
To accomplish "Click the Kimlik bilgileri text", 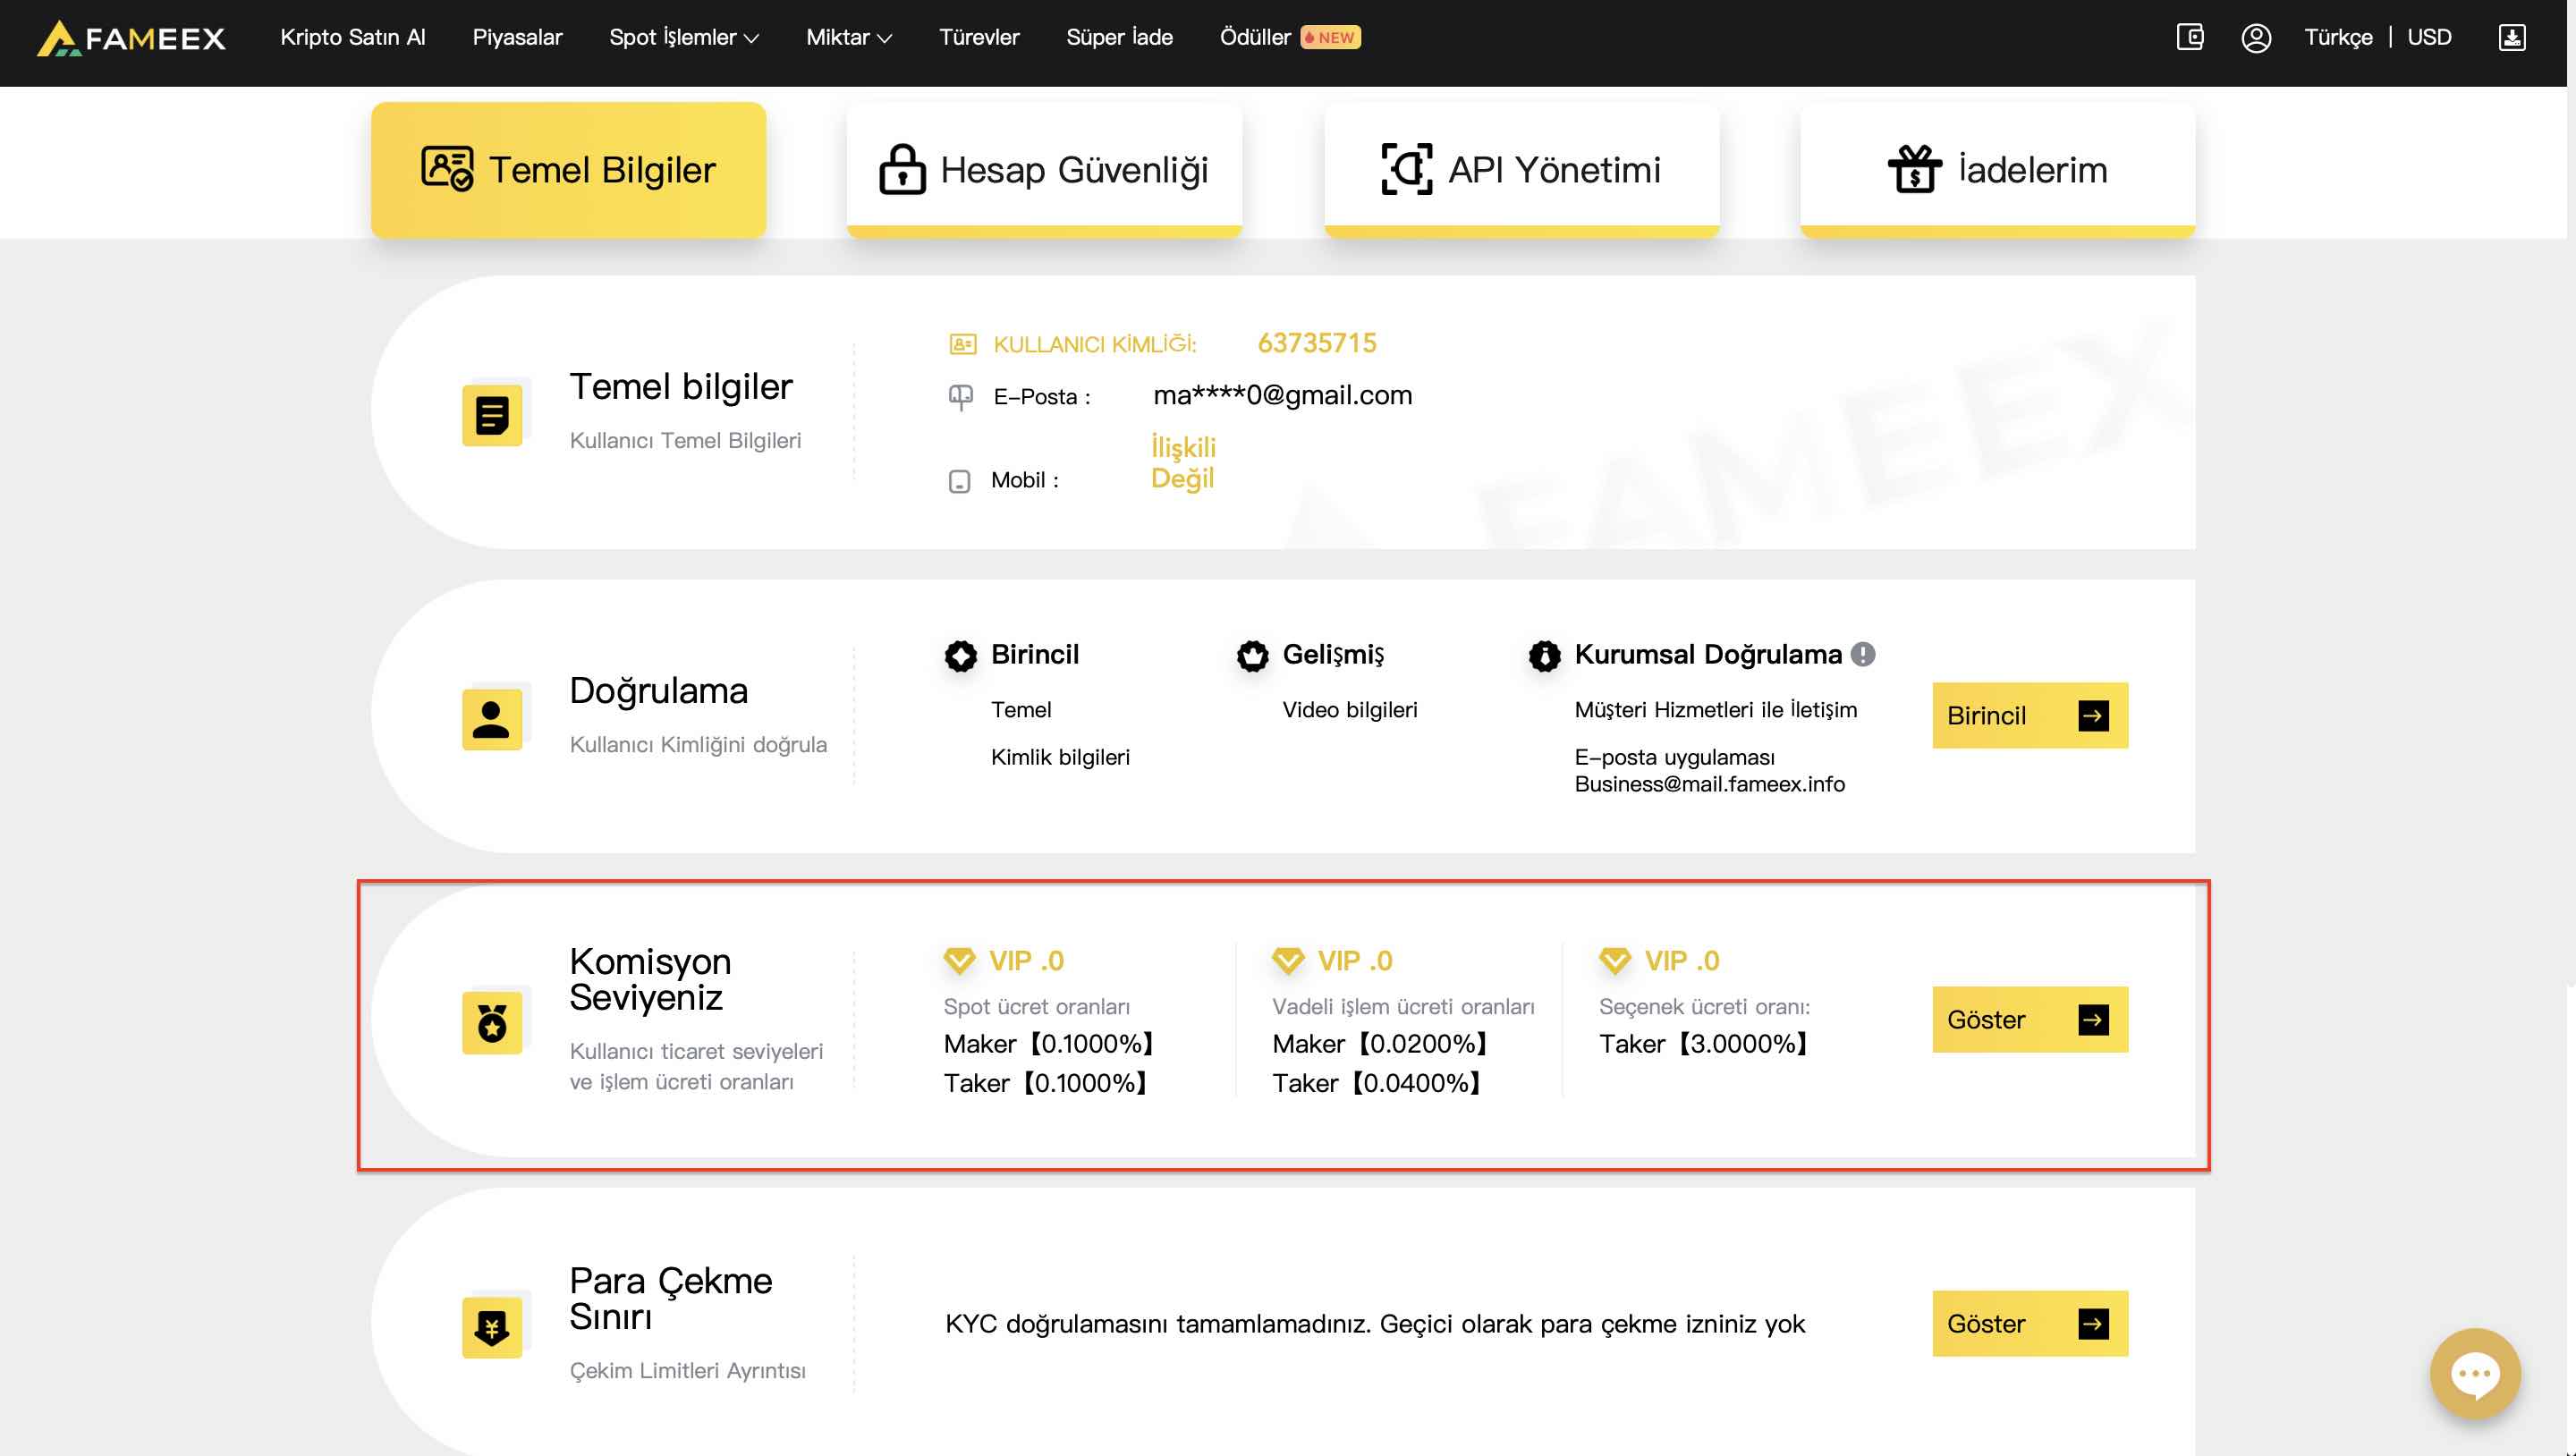I will click(x=1060, y=757).
